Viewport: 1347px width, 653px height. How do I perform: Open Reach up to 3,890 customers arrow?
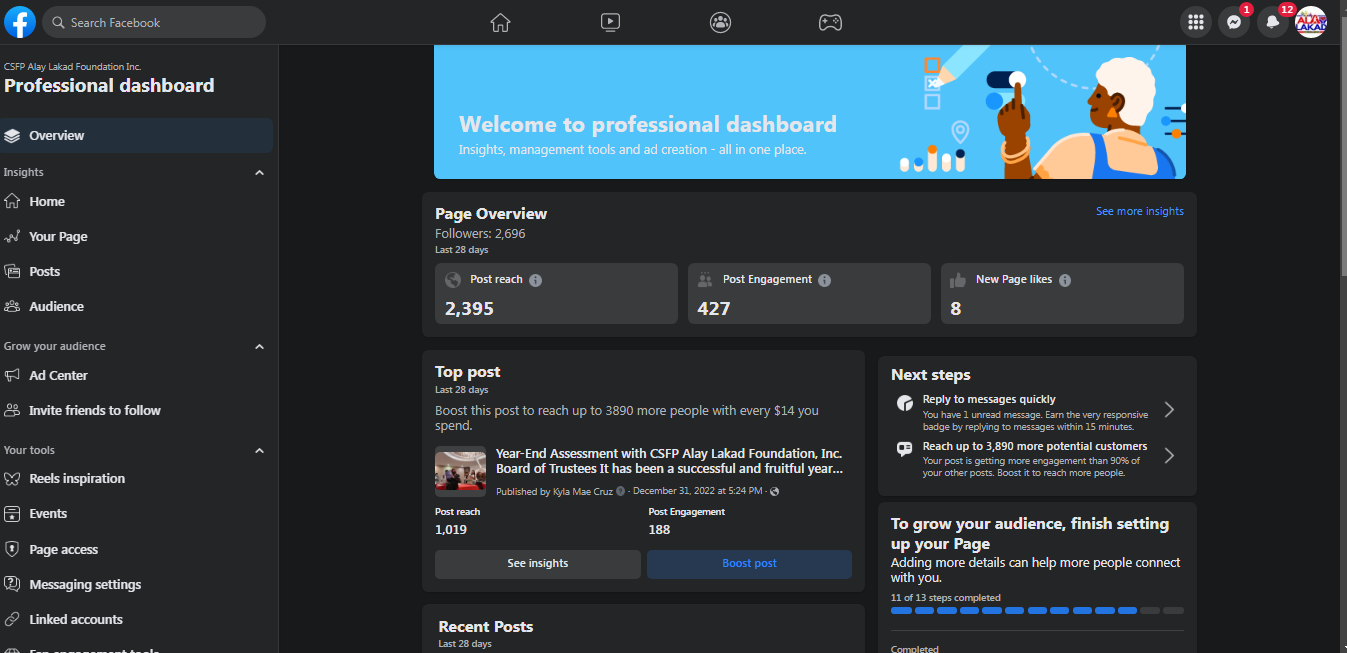(x=1169, y=456)
